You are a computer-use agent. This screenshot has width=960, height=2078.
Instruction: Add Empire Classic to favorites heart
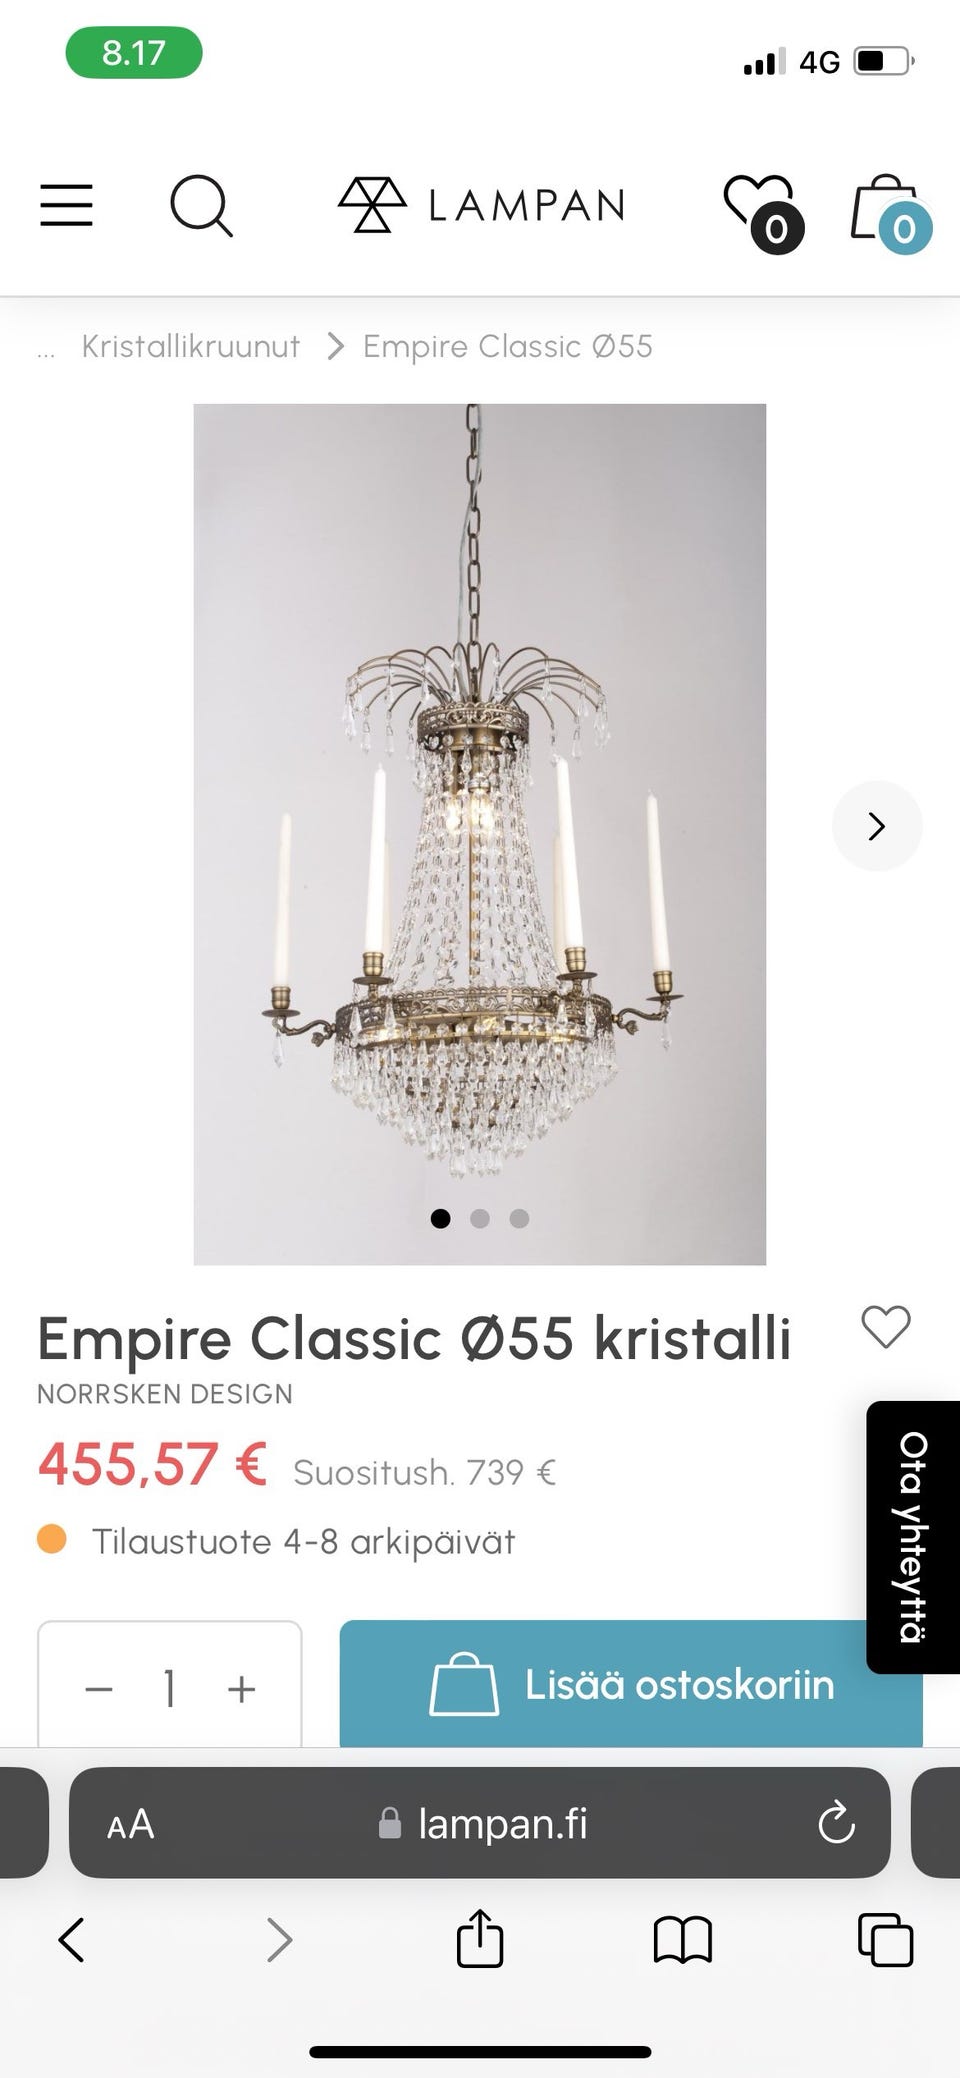coord(886,1328)
